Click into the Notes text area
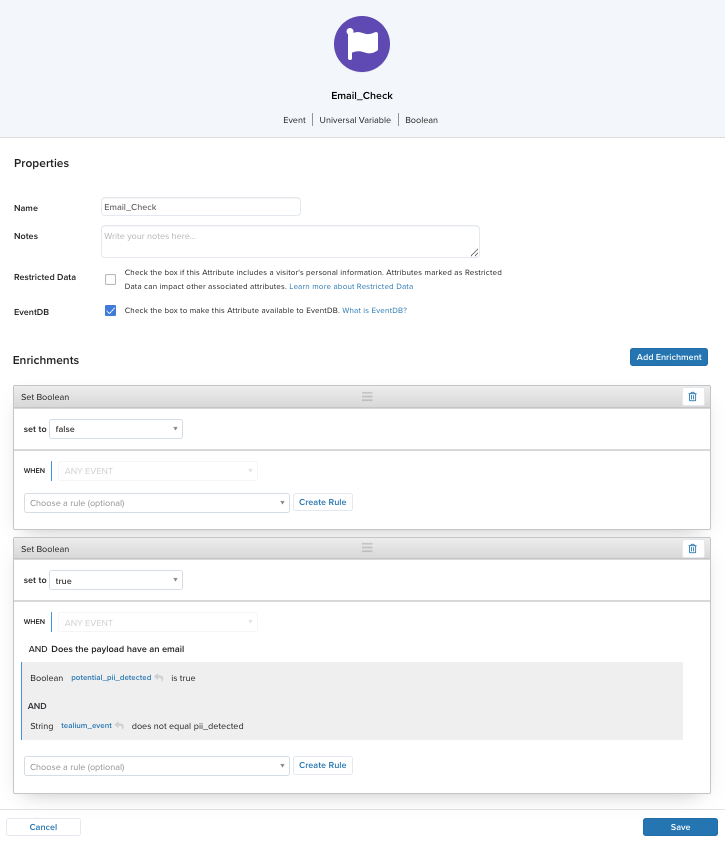The image size is (725, 843). [x=290, y=241]
